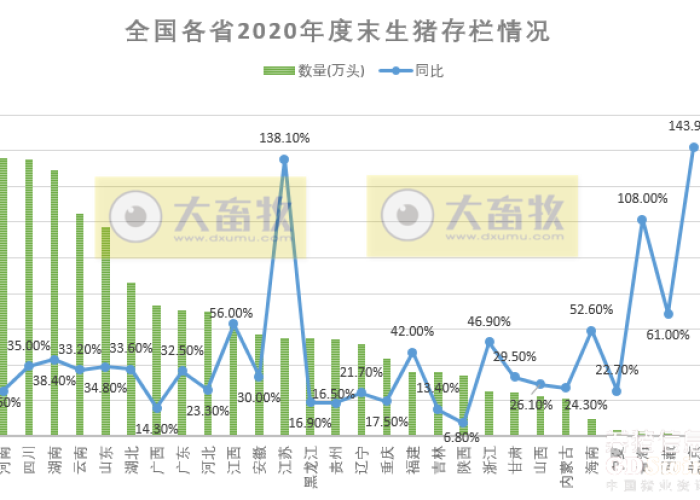Select the 23.30% data label

point(208,410)
